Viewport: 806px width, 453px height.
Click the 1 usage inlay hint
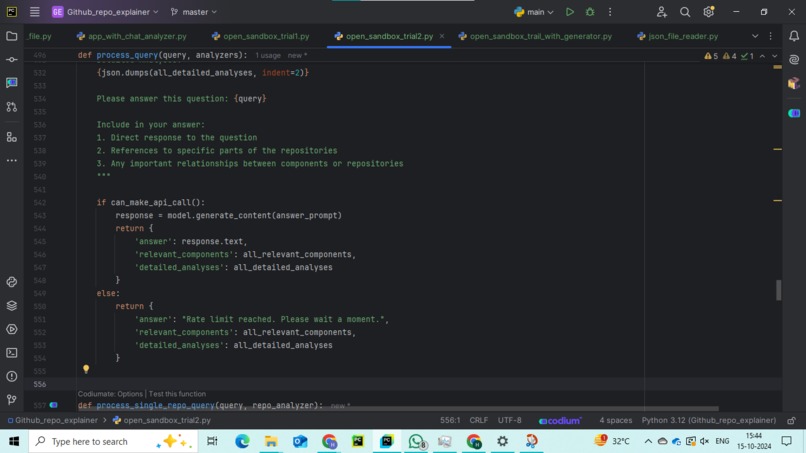[268, 56]
